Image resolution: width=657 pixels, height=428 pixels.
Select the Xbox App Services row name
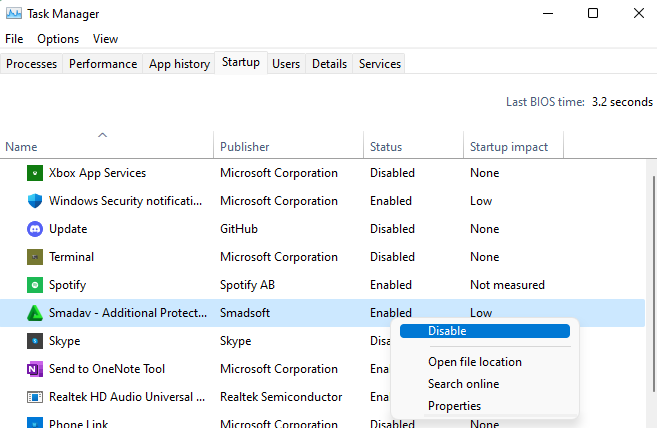(97, 173)
